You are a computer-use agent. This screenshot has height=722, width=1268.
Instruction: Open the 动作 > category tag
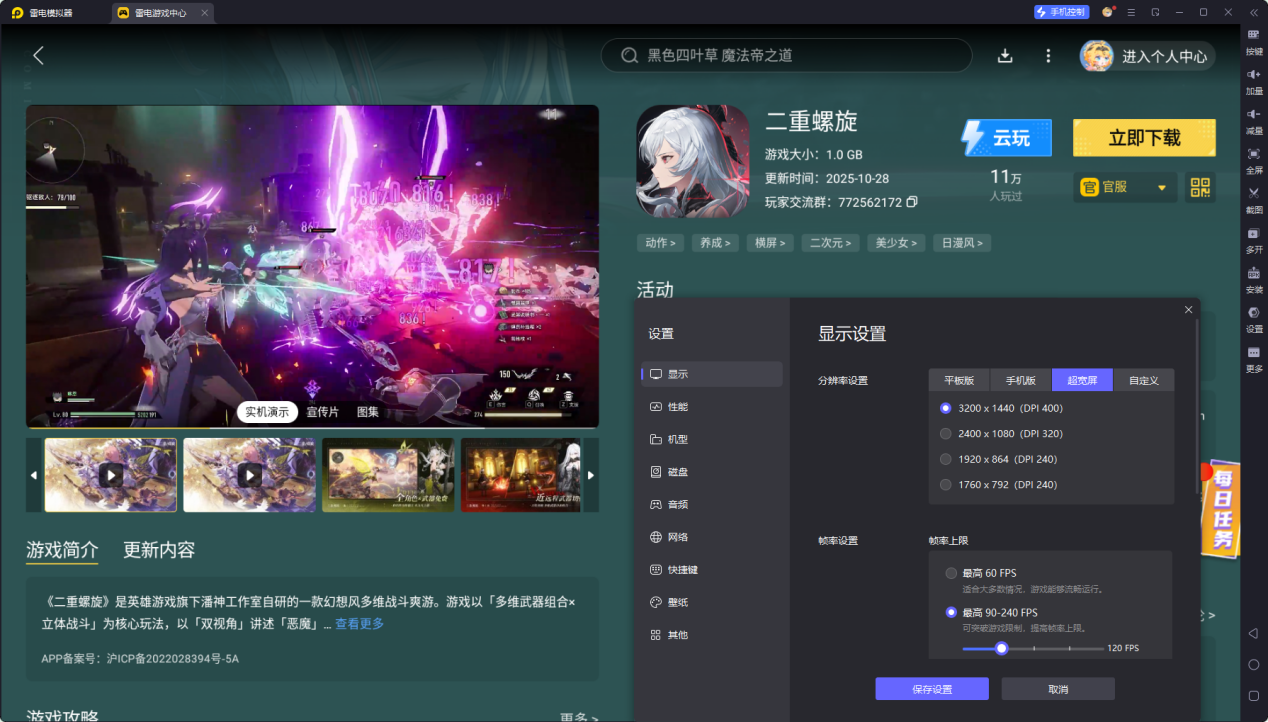coord(660,243)
